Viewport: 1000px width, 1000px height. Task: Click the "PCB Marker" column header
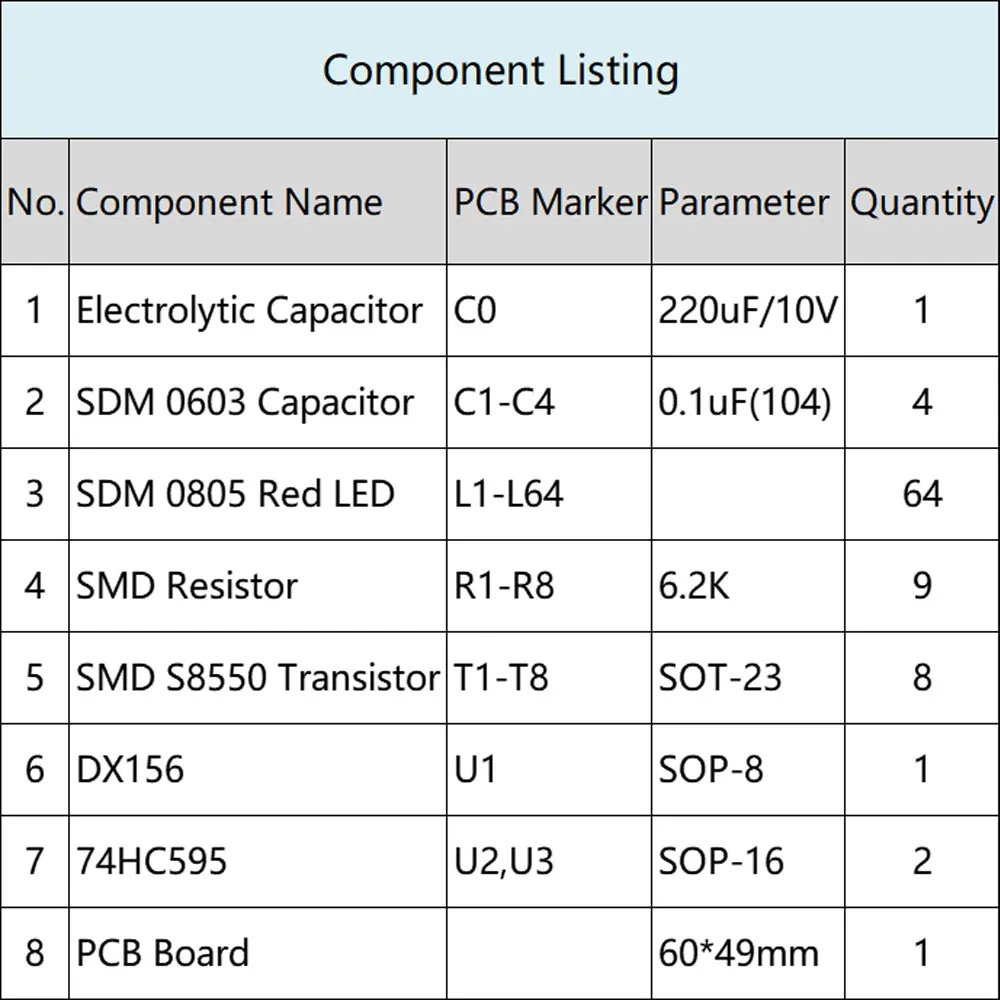[550, 203]
